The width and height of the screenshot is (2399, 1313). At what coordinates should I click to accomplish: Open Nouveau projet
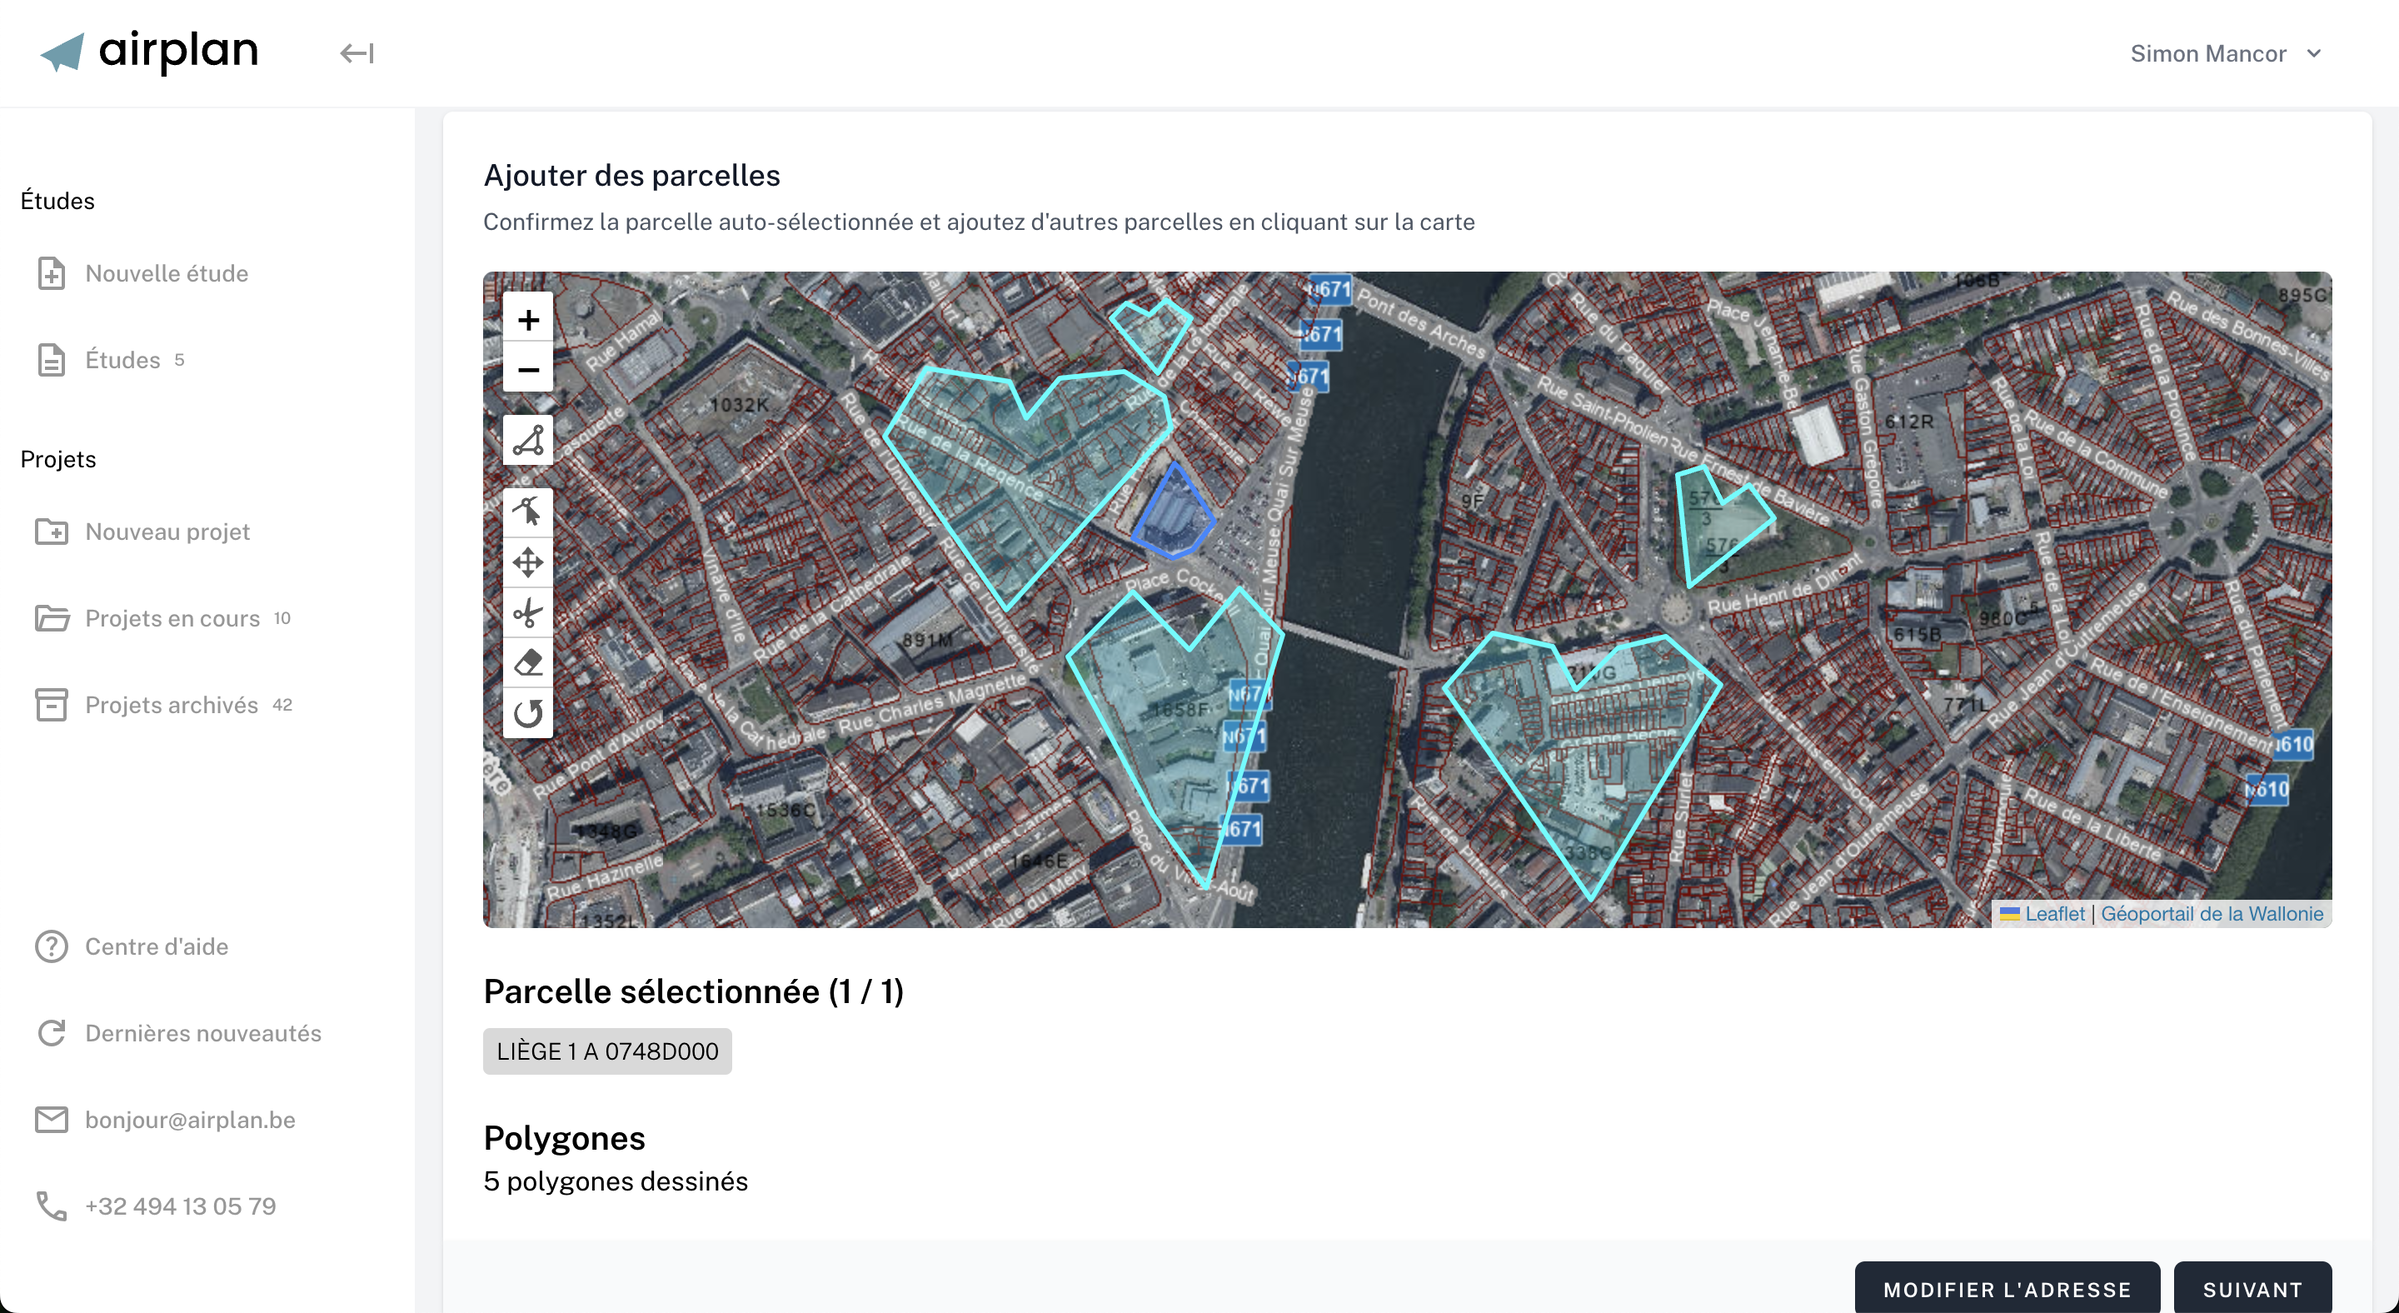pos(167,532)
